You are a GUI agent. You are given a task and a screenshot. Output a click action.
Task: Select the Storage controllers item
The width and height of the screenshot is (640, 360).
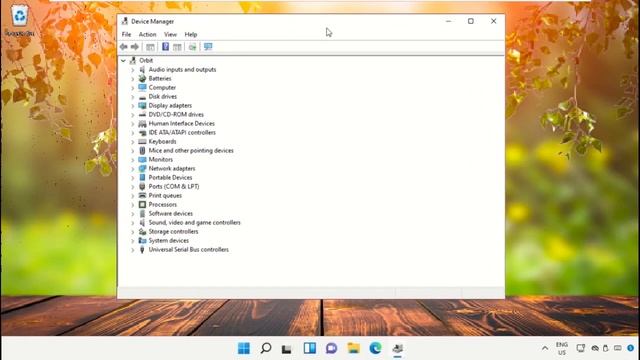tap(173, 231)
